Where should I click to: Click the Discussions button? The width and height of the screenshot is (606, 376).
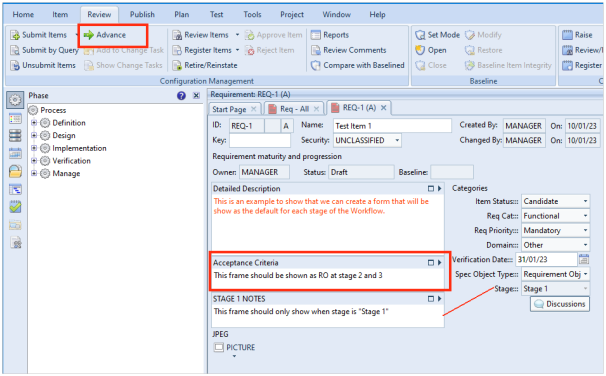[560, 304]
